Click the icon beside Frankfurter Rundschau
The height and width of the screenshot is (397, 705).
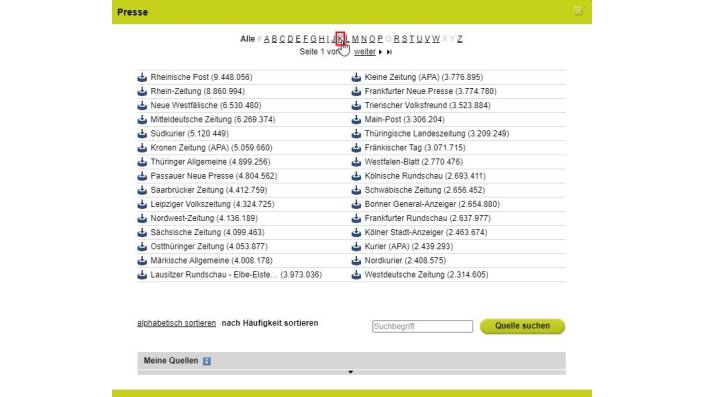pos(356,219)
